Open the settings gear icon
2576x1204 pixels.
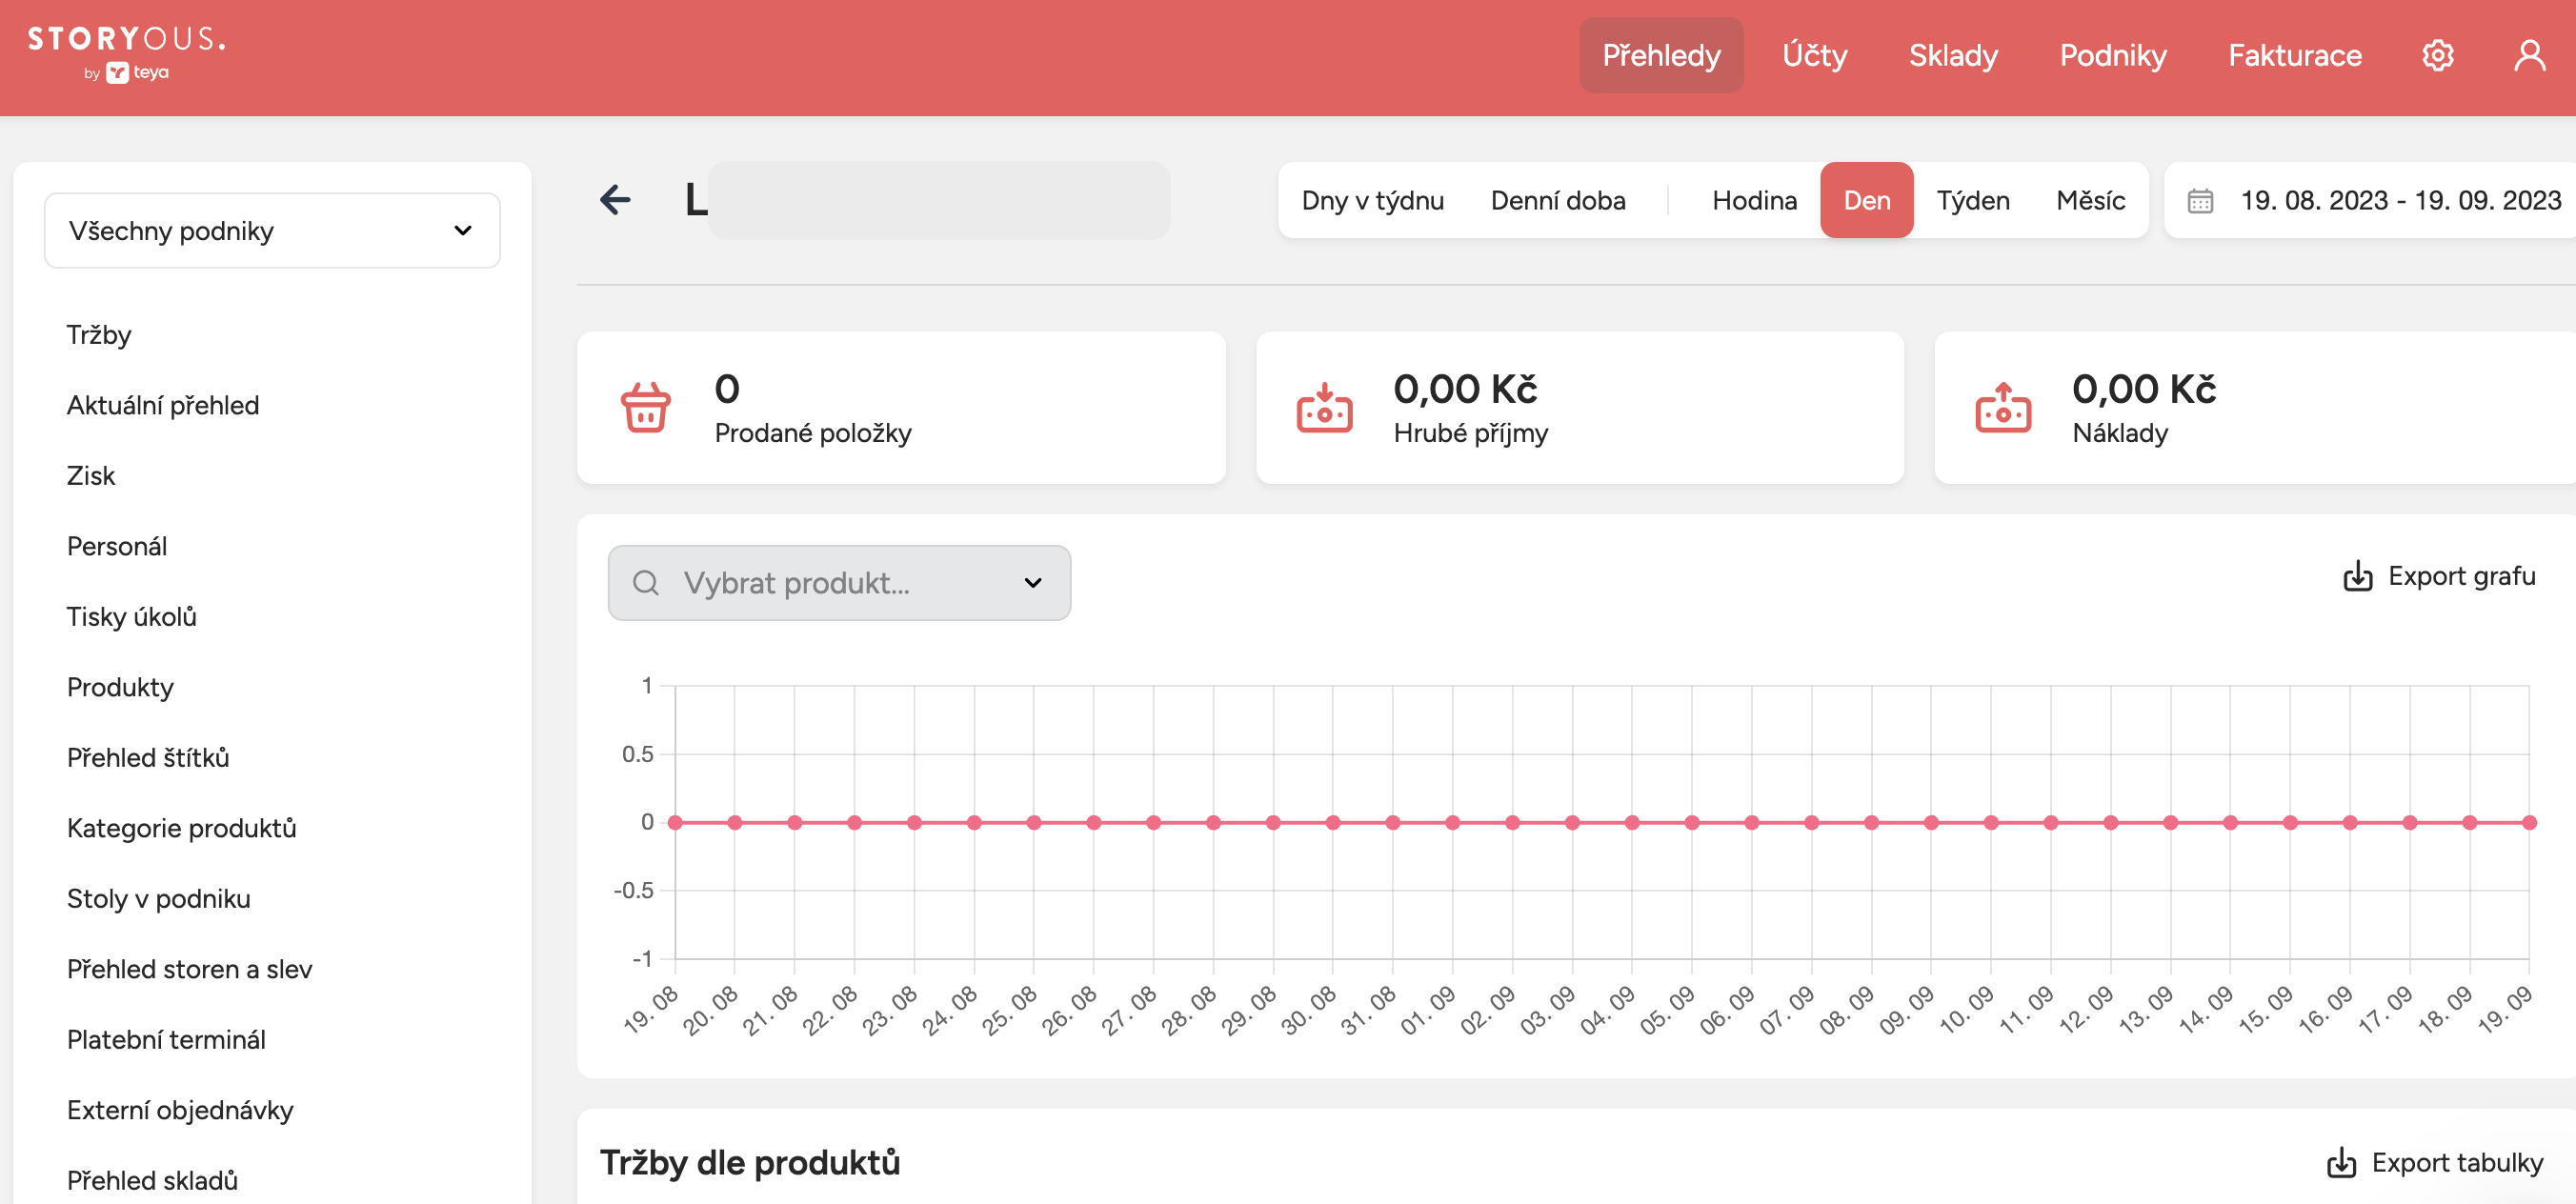tap(2437, 55)
